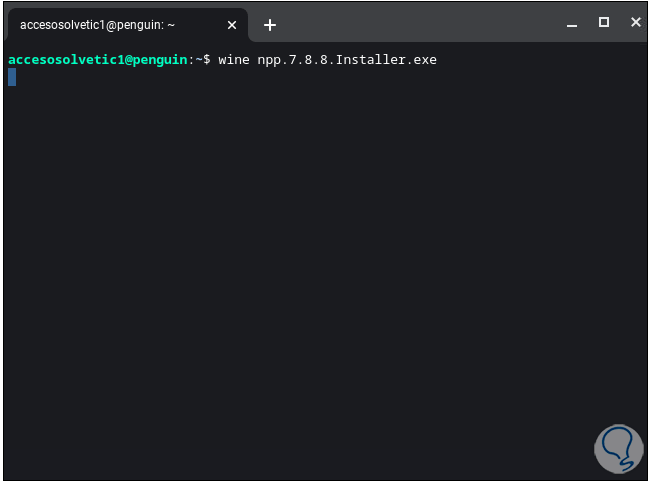
Task: Click the $ prompt symbol
Action: (x=206, y=60)
